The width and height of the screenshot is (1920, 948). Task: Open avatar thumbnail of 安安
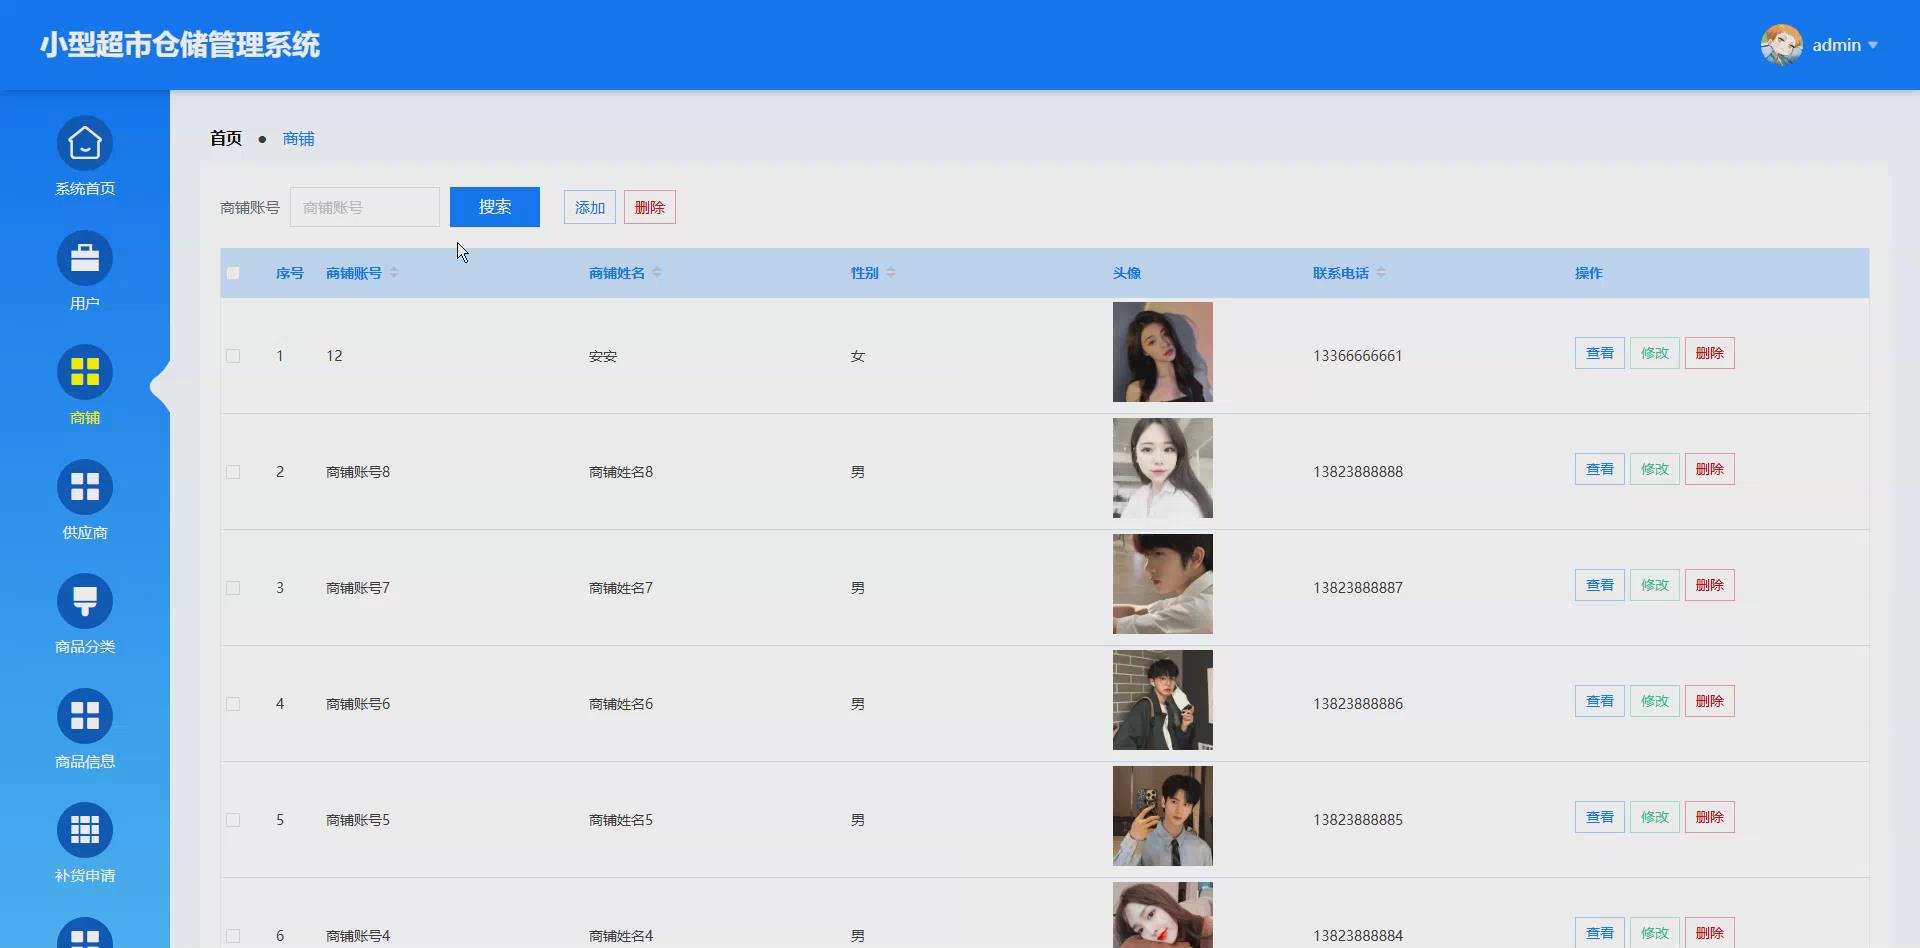pyautogui.click(x=1163, y=352)
